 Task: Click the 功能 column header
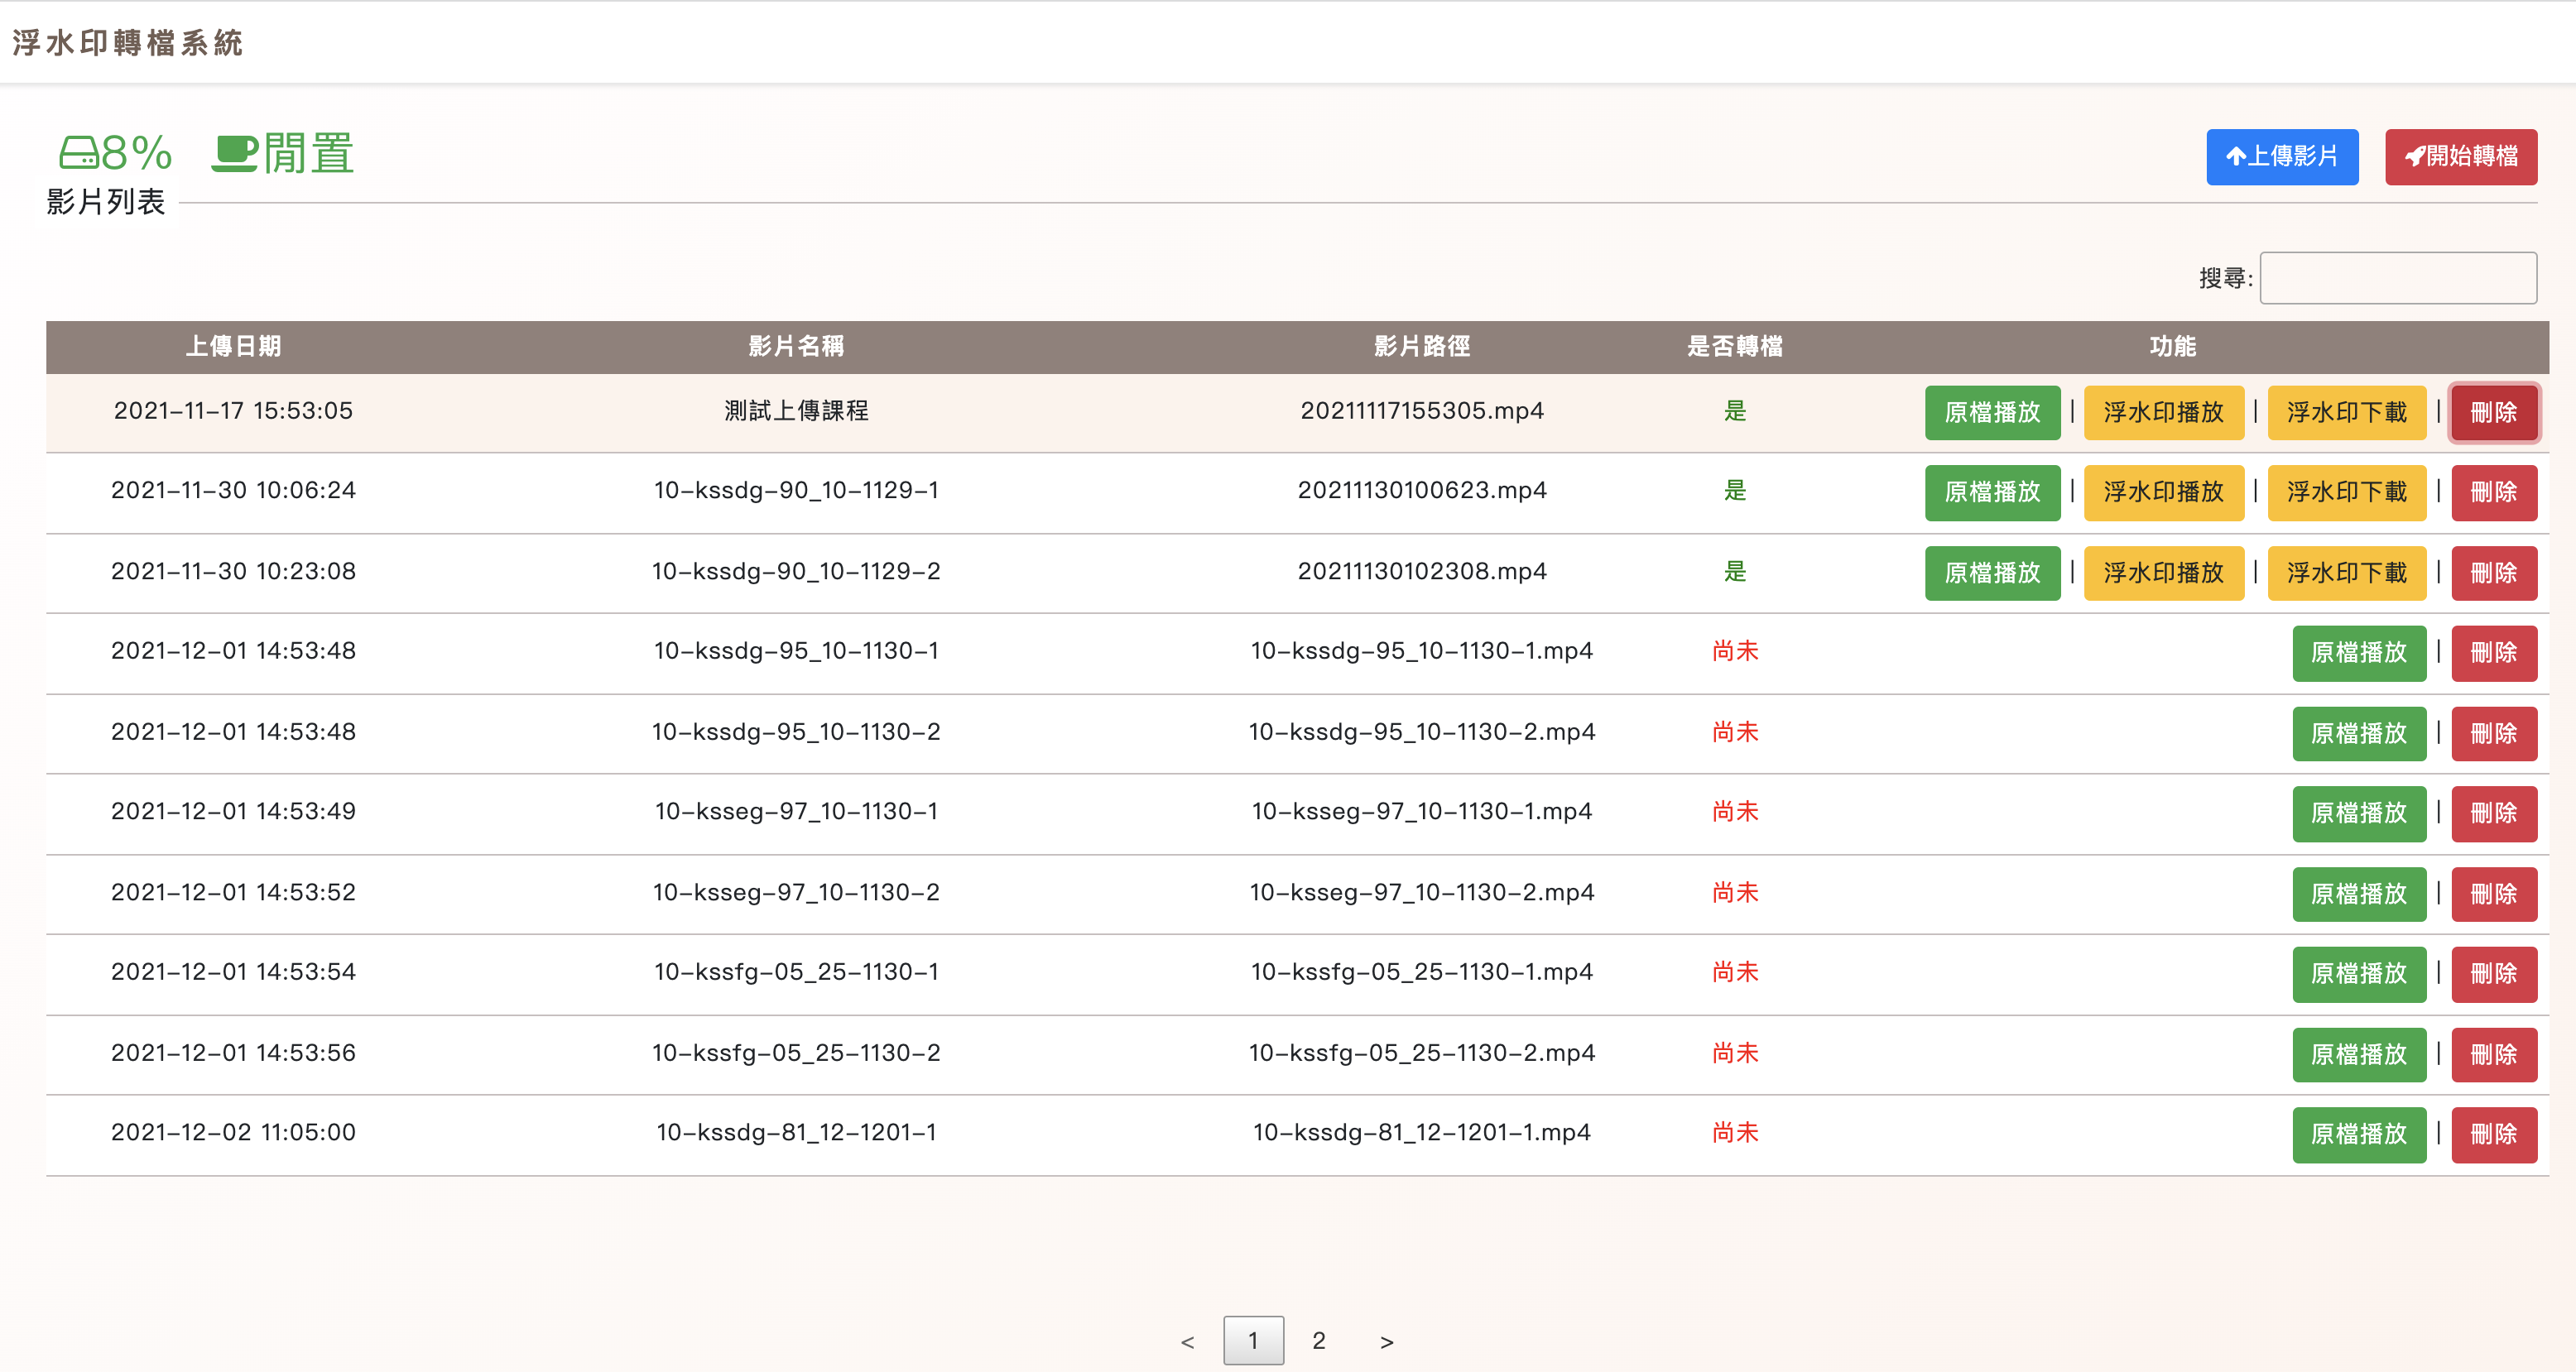point(2172,346)
